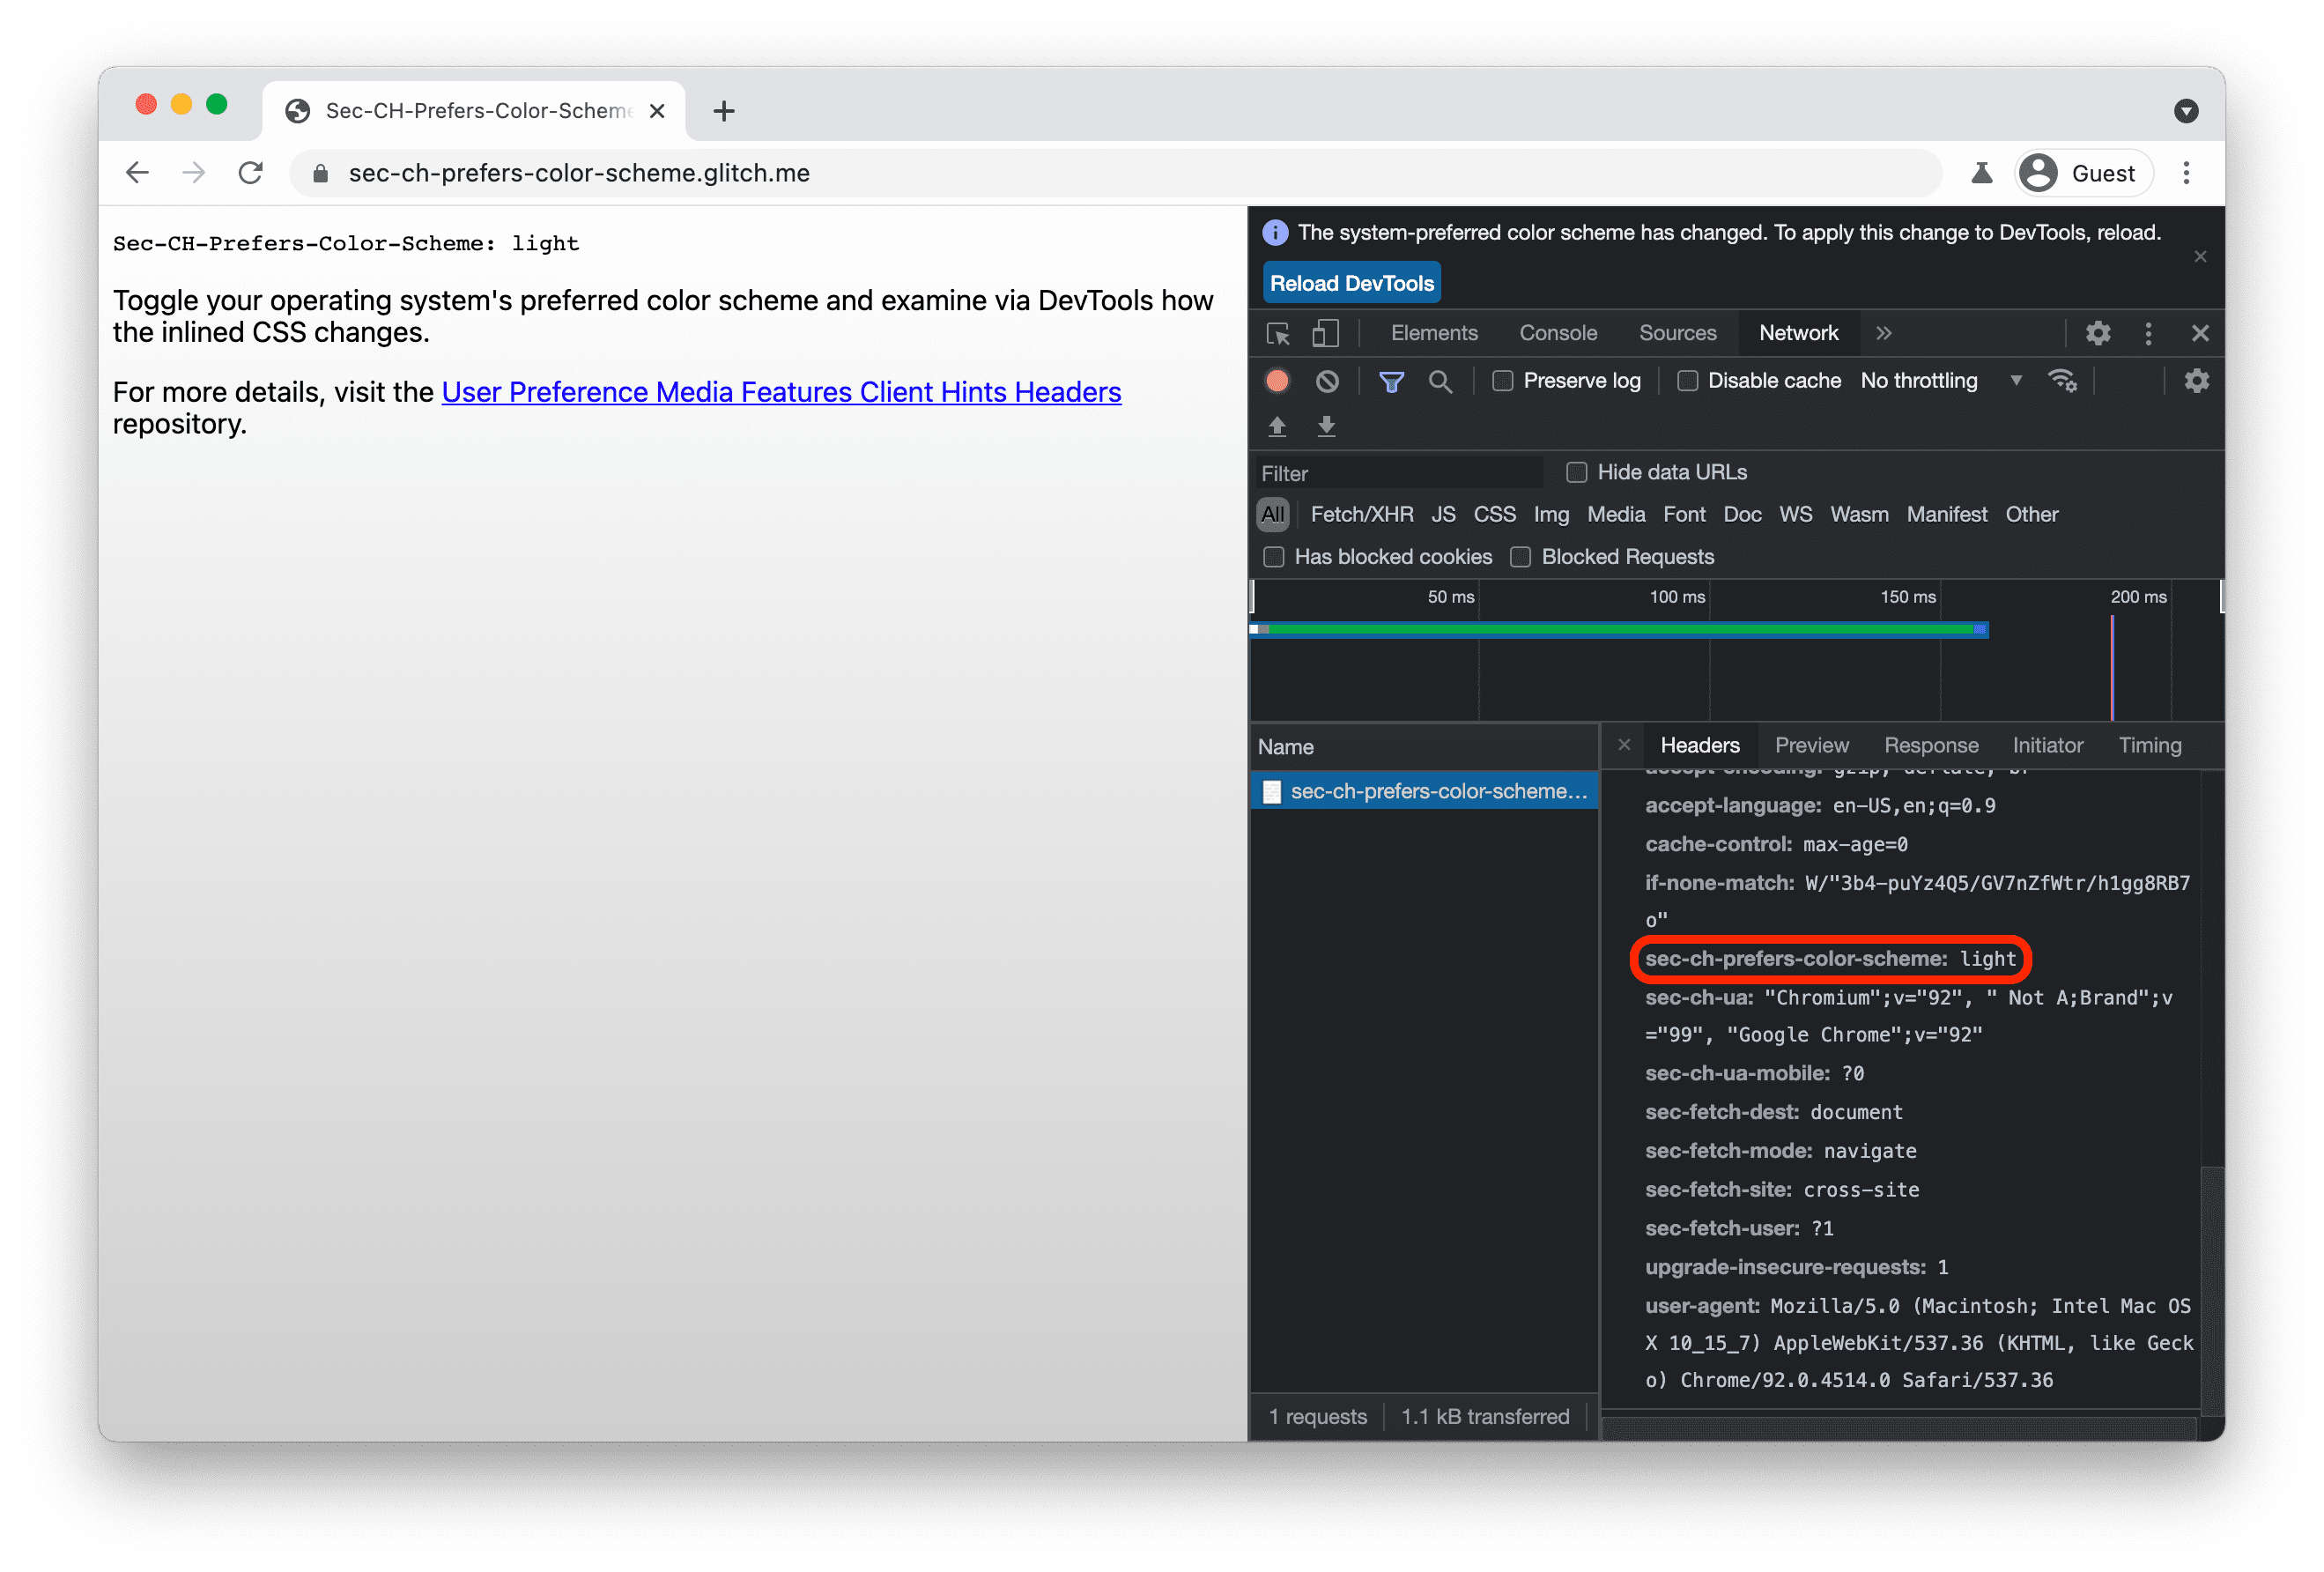Screen dimensions: 2324x1572
Task: Click the clear Network log icon
Action: pos(1328,381)
